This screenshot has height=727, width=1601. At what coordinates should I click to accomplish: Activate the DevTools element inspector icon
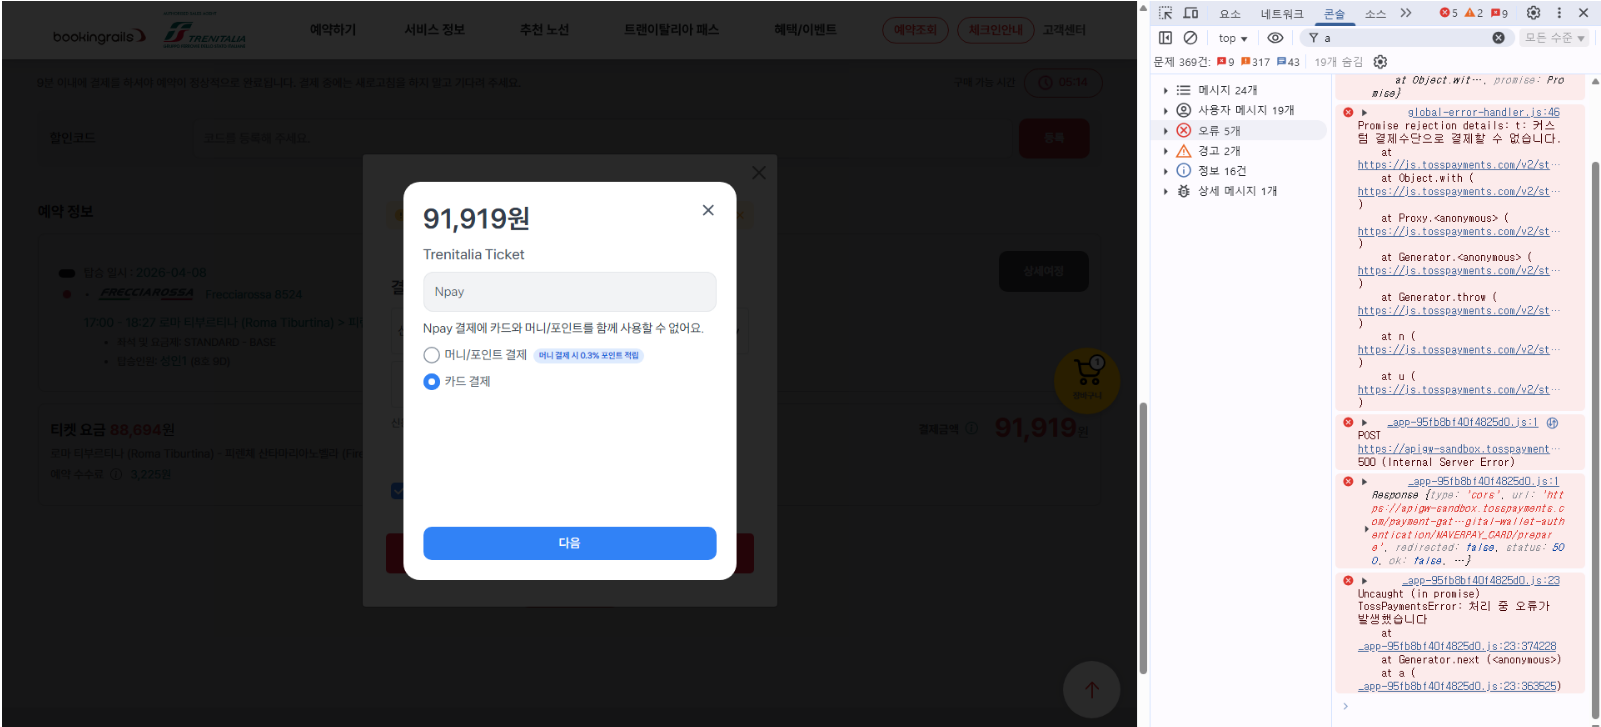point(1165,13)
